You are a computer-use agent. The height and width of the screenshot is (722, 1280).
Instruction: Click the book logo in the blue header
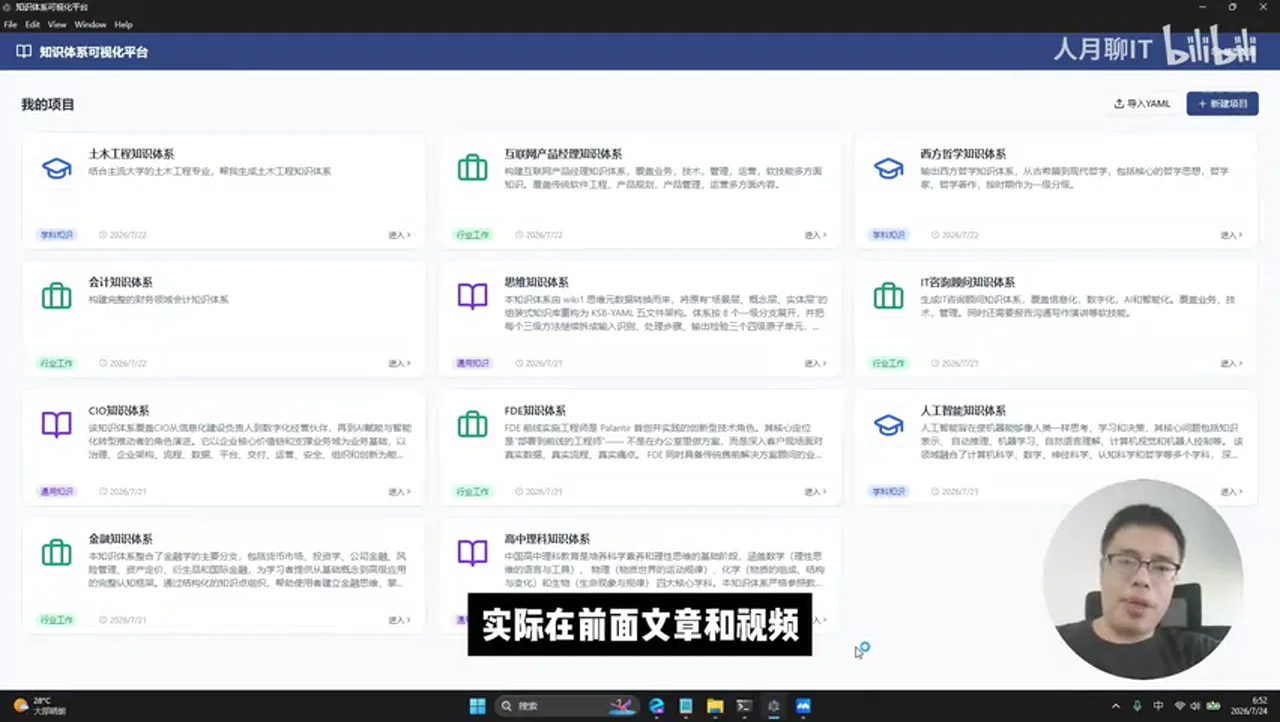pos(24,51)
